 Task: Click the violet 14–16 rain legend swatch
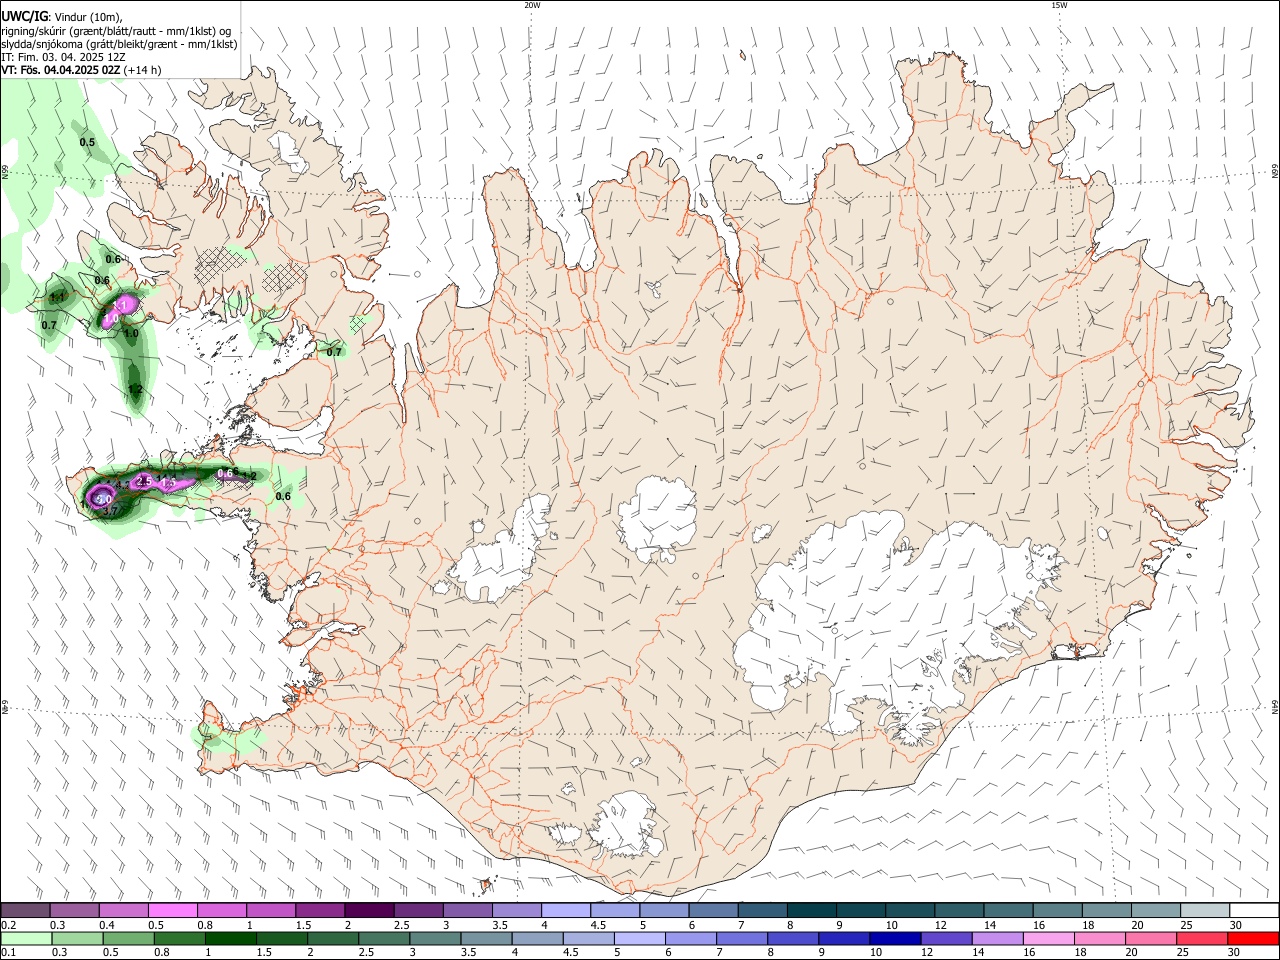997,938
